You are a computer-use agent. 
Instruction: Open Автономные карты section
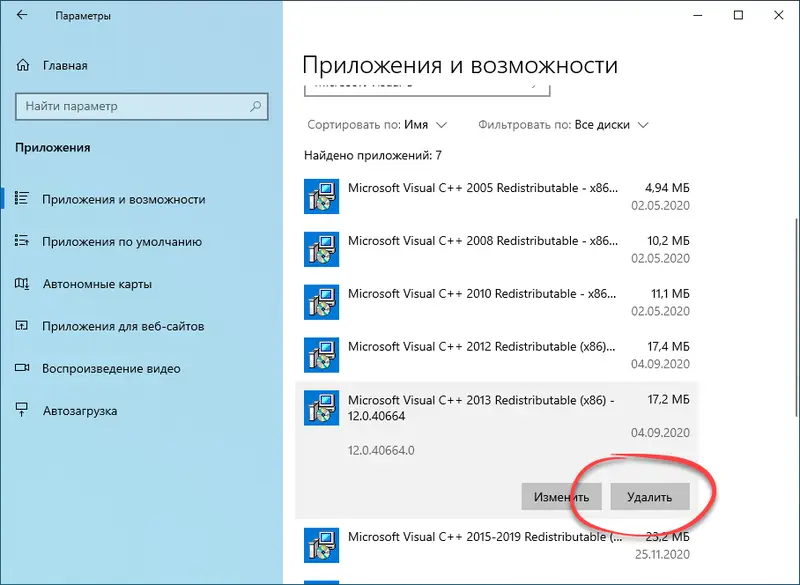coord(141,284)
